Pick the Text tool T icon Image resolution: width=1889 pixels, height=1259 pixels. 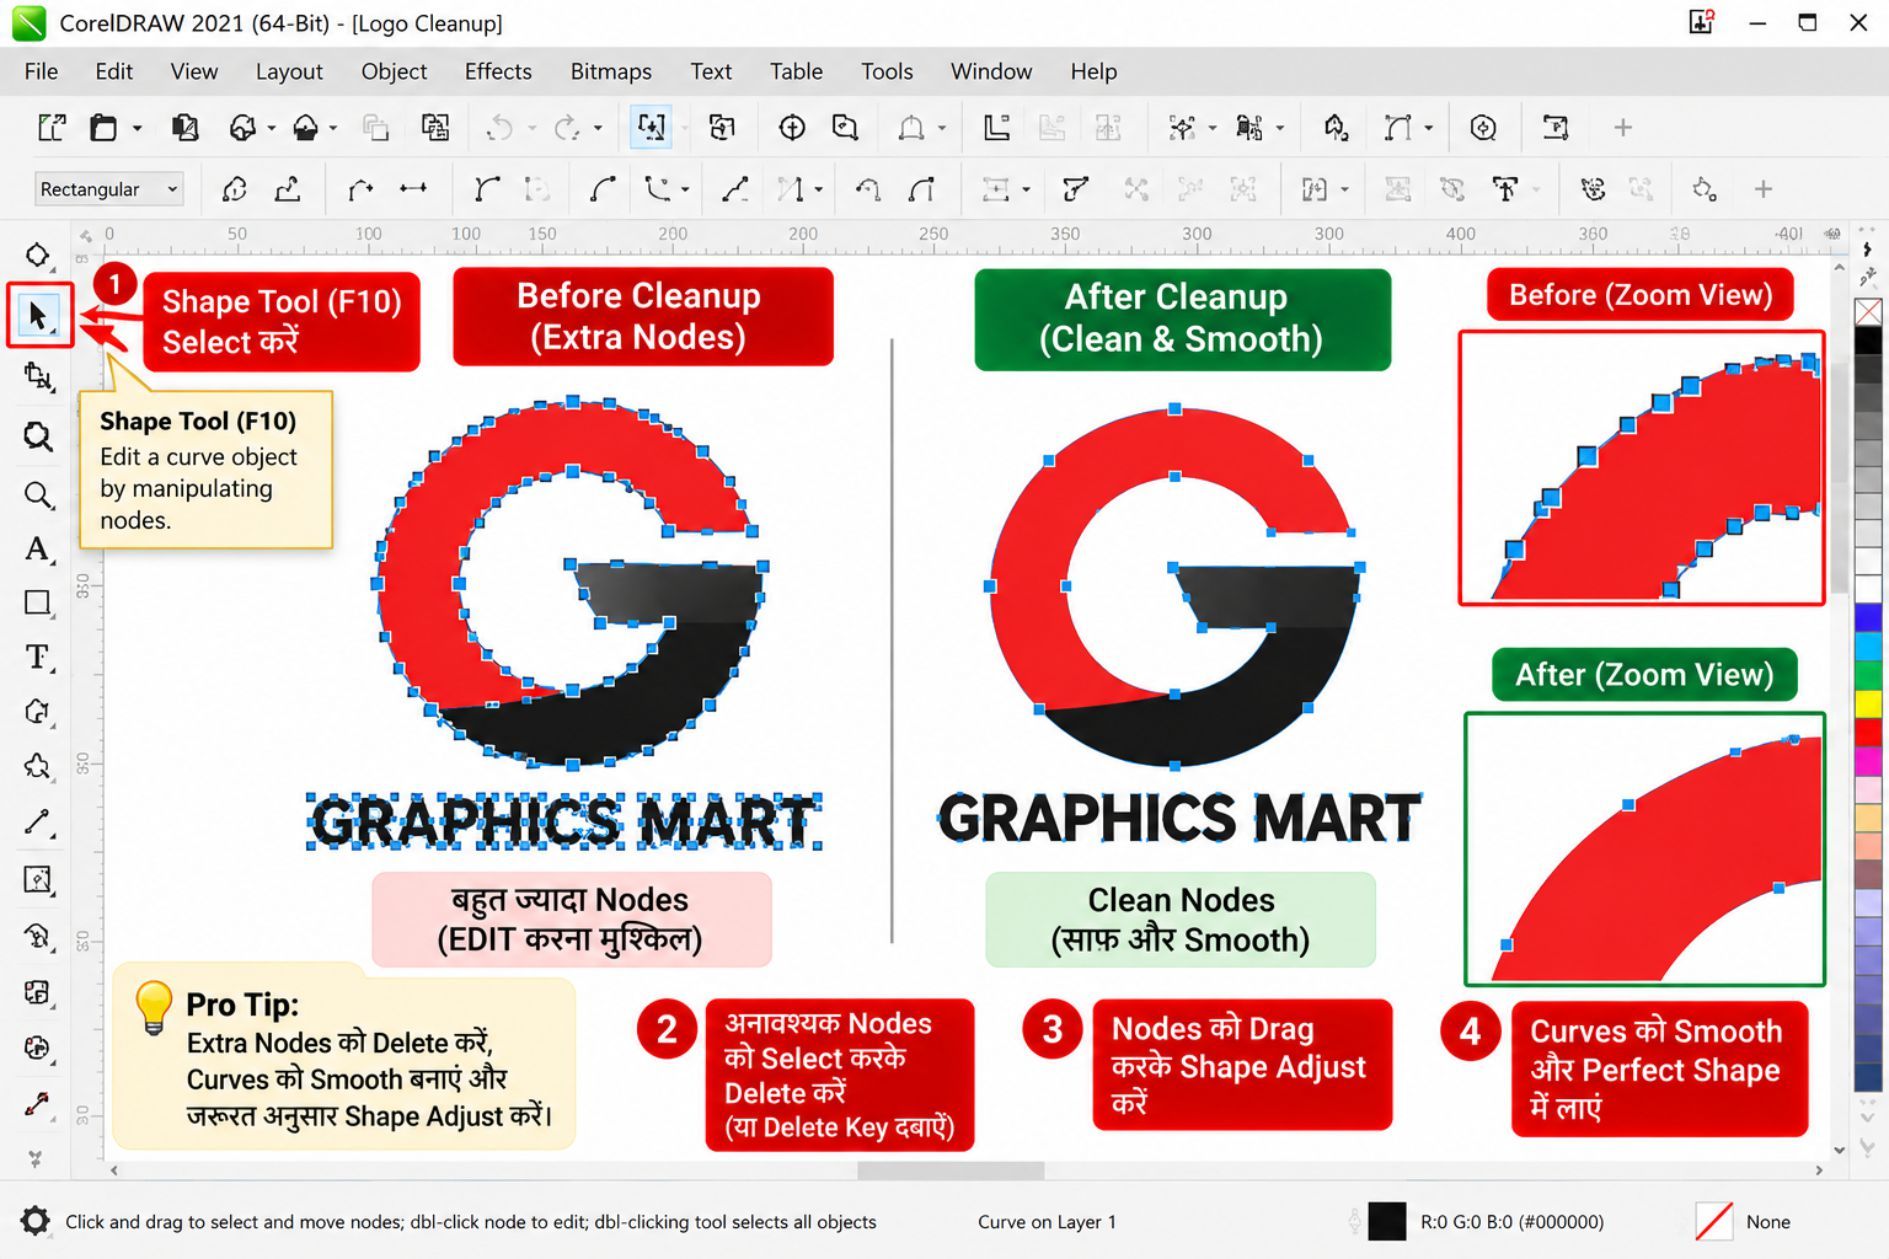coord(38,657)
